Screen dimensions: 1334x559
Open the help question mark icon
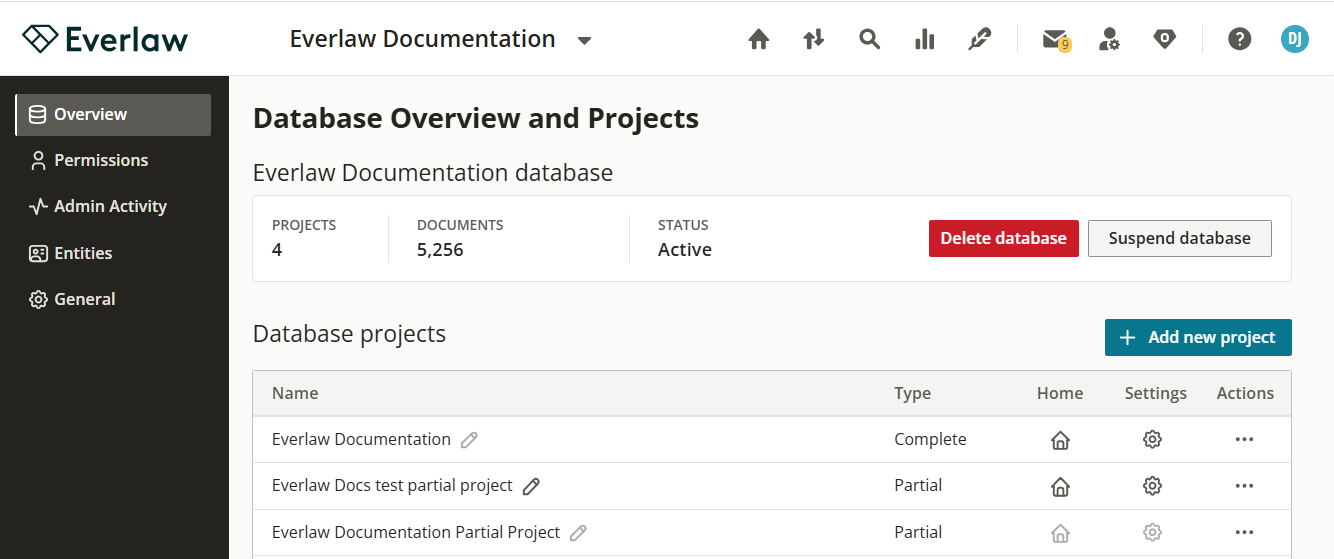(1240, 39)
